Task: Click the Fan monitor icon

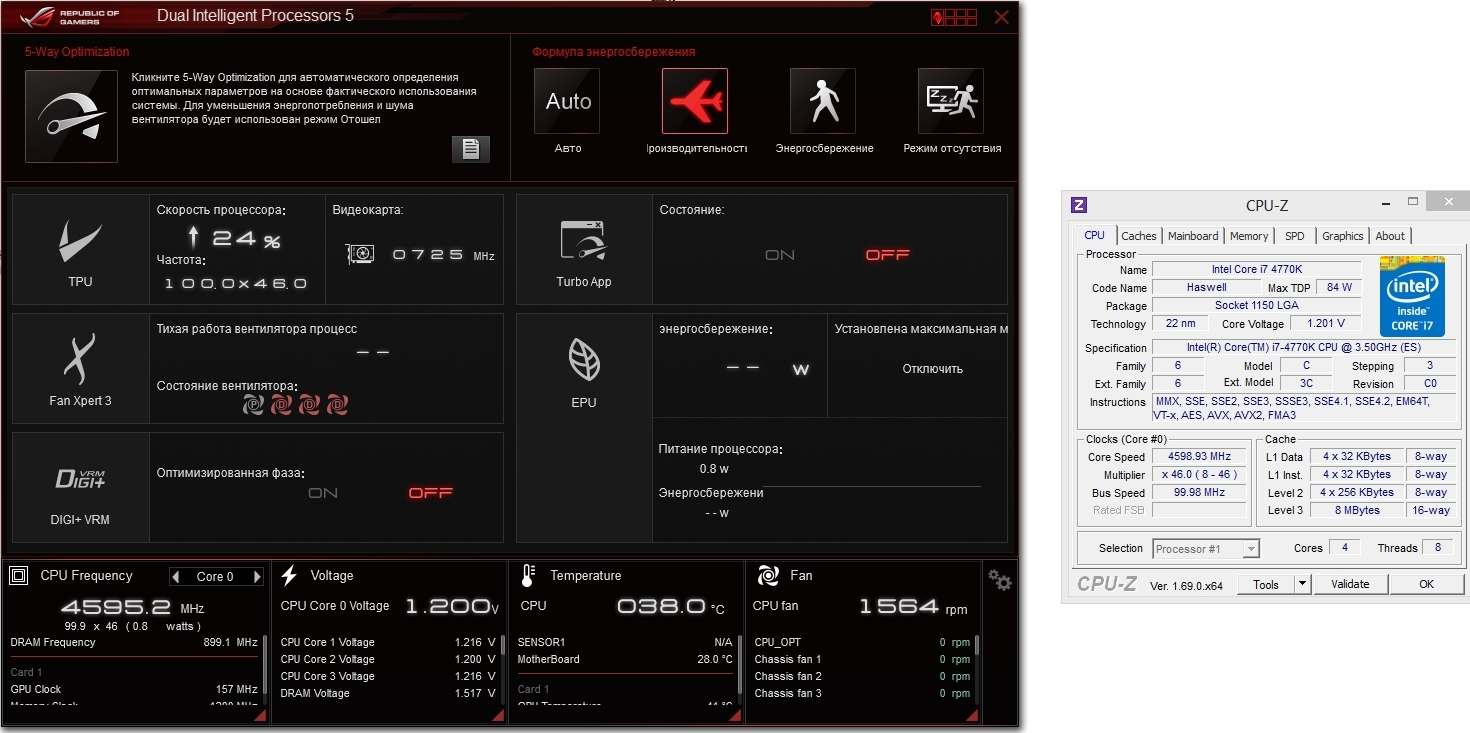Action: tap(768, 575)
